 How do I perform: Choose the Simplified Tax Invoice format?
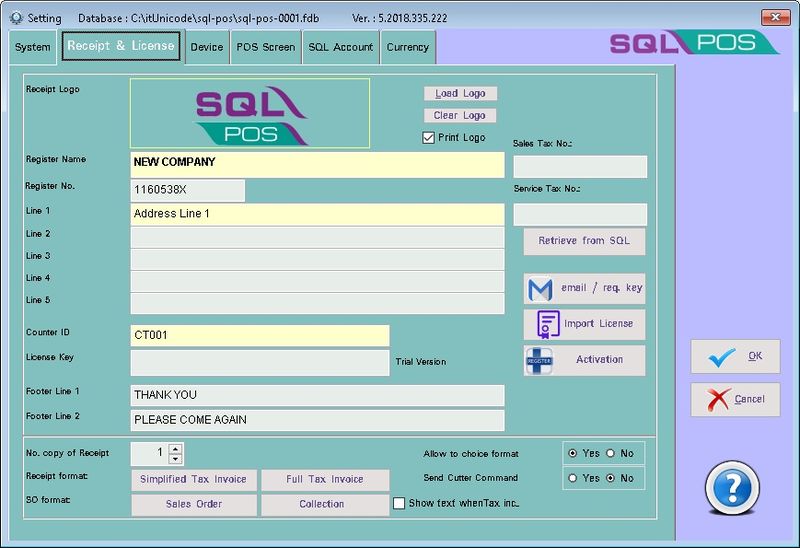[193, 480]
